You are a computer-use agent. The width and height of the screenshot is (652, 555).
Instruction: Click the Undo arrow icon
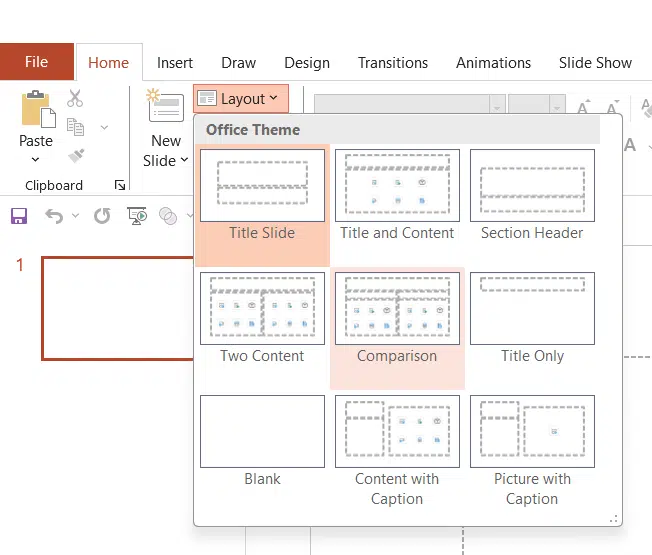[x=53, y=216]
